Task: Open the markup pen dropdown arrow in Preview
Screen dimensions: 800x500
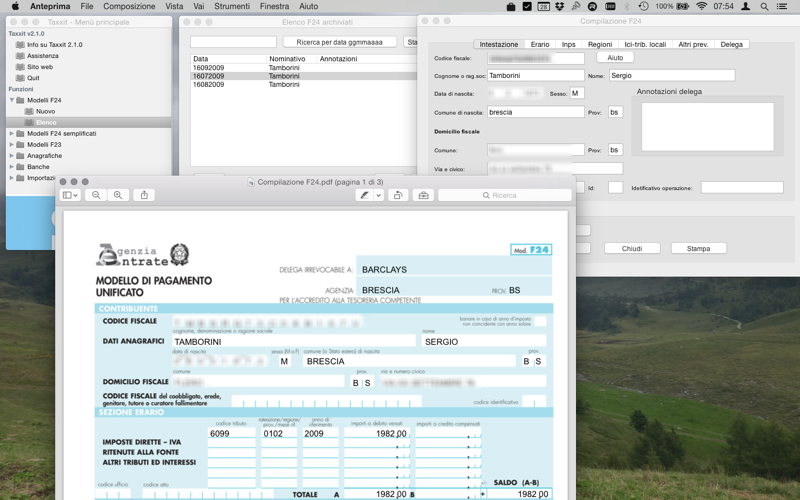Action: [x=379, y=195]
